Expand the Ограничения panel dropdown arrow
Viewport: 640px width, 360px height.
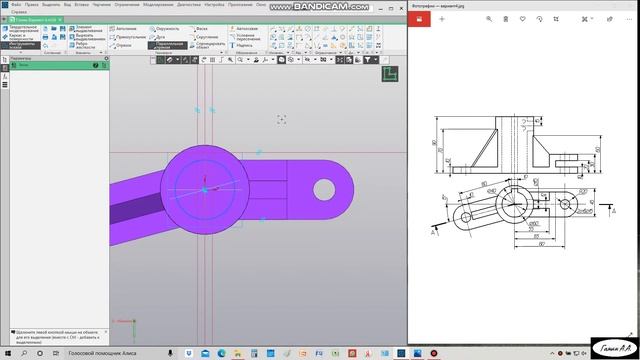[x=340, y=53]
